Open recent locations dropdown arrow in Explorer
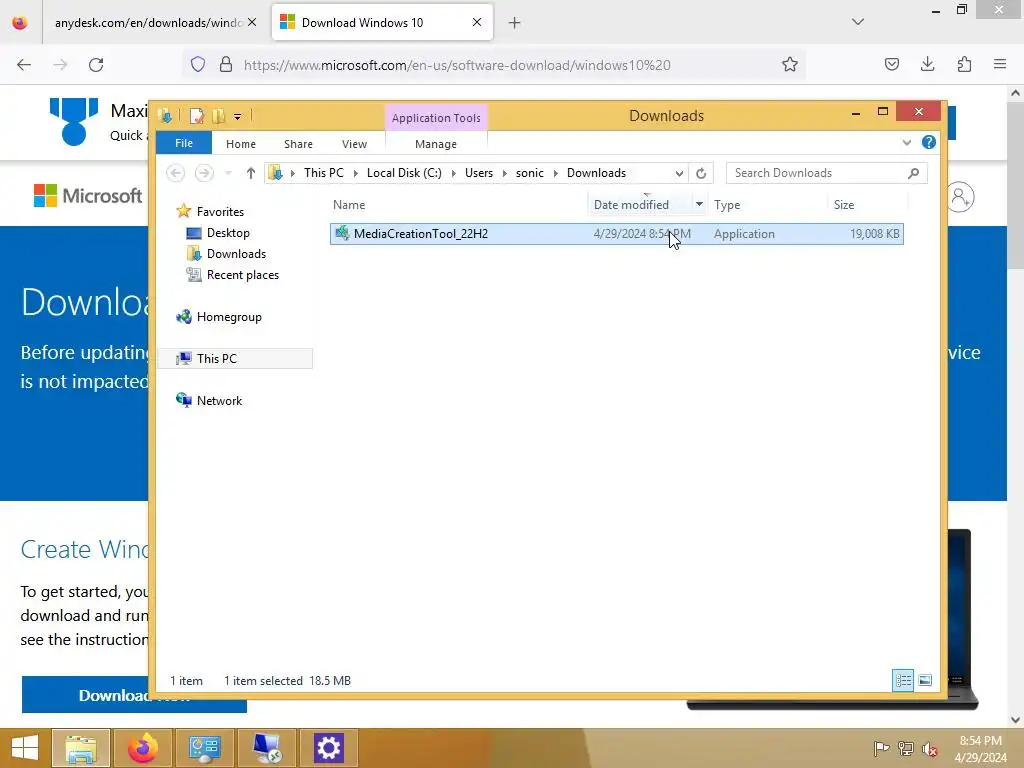Image resolution: width=1024 pixels, height=768 pixels. 228,173
